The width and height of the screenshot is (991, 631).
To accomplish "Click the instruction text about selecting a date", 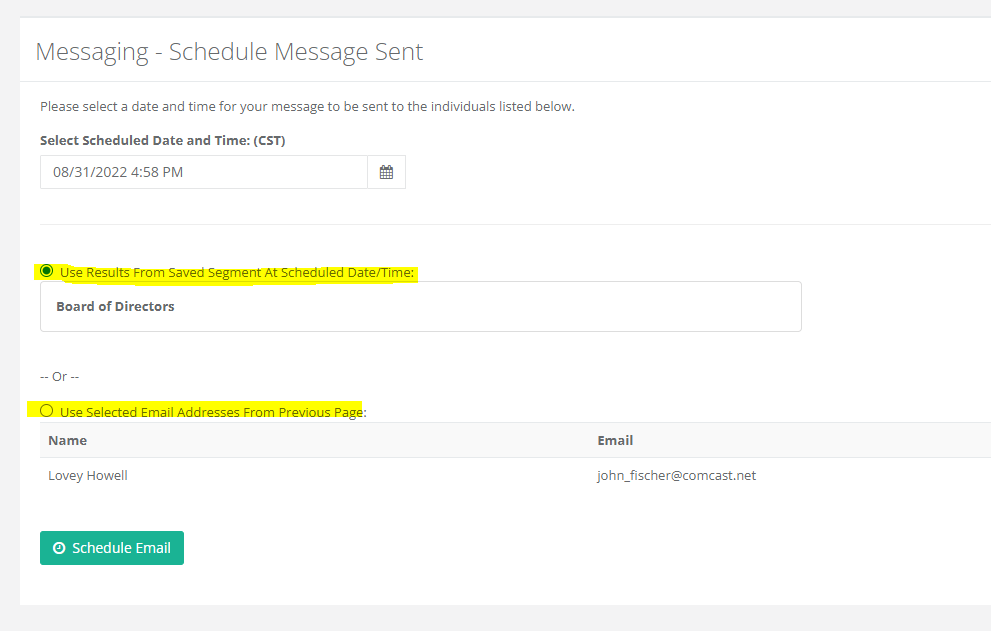I will [307, 106].
